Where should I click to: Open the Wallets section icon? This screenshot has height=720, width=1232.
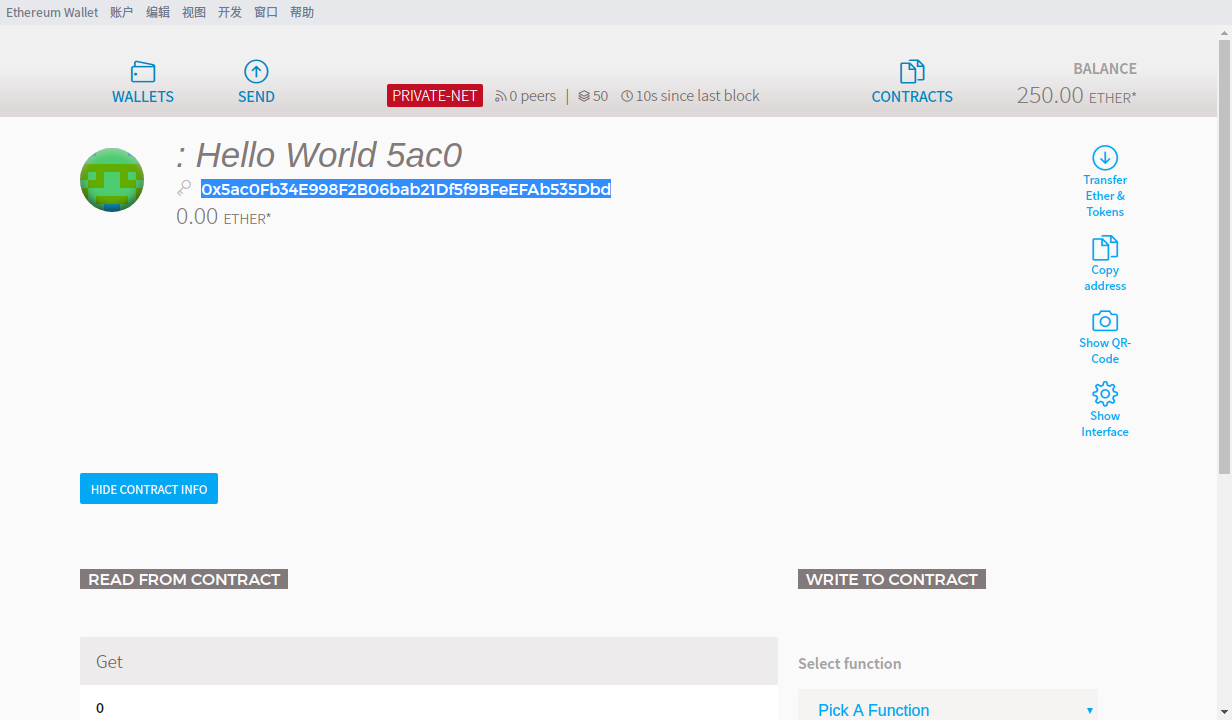143,72
